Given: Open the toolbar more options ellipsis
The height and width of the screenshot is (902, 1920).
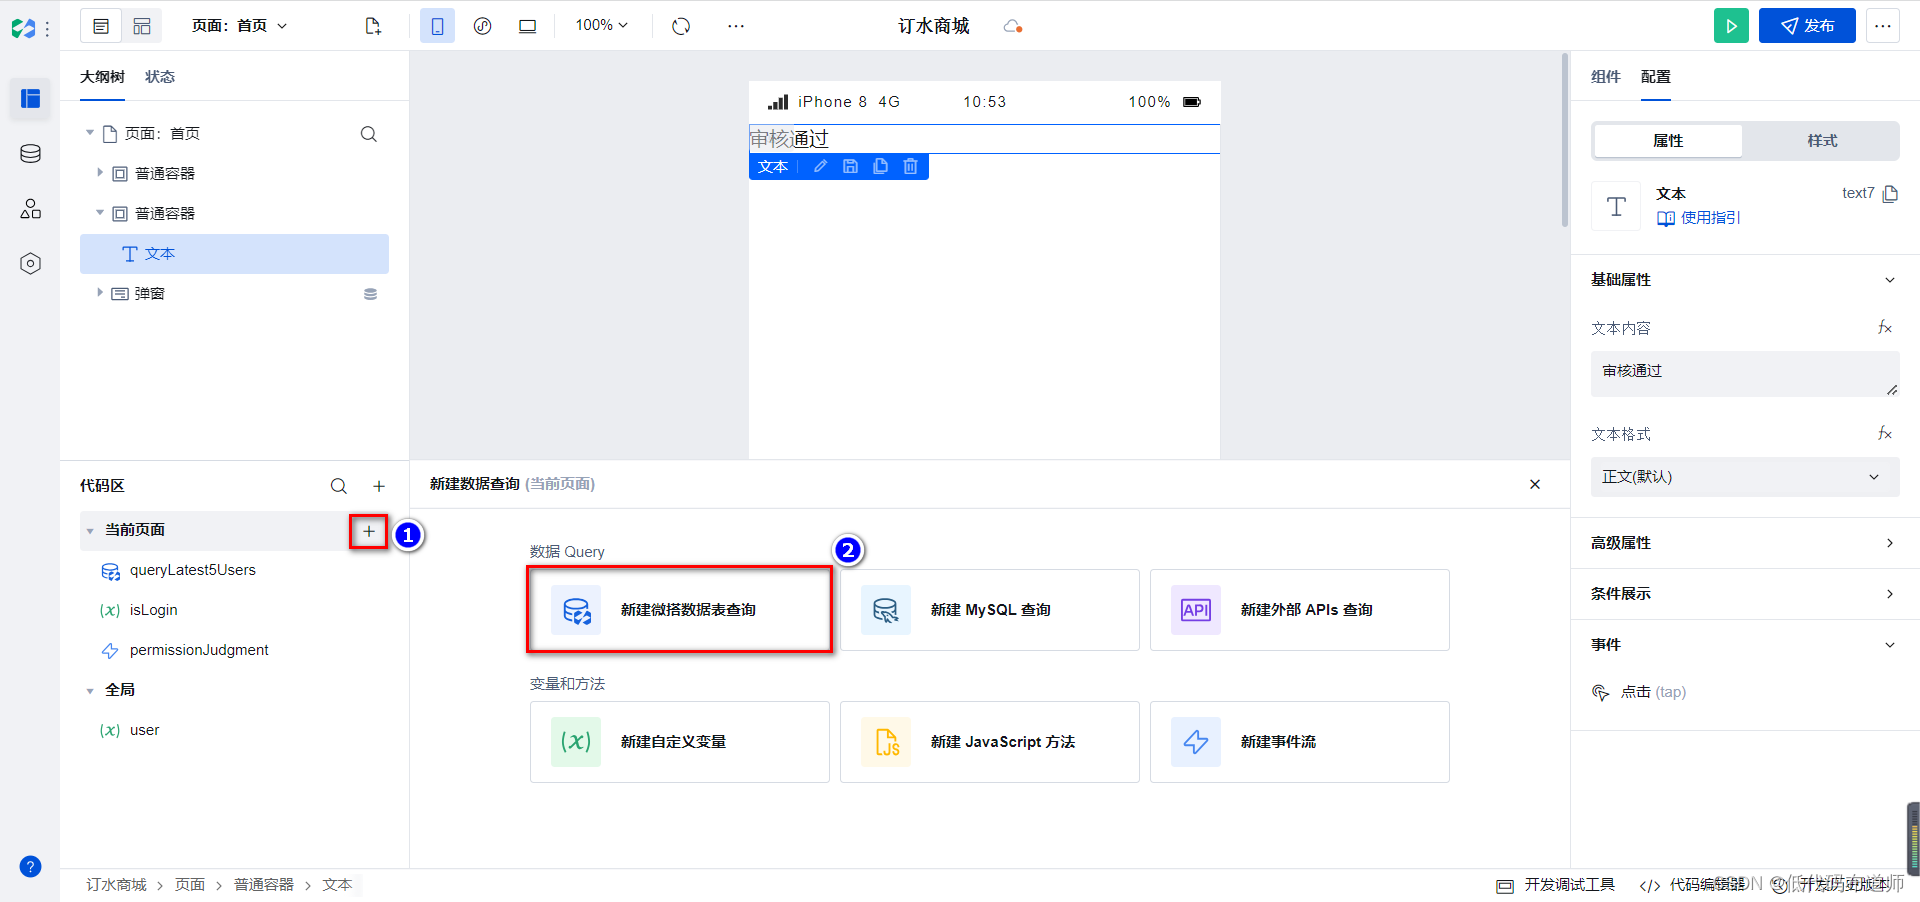Looking at the screenshot, I should (736, 26).
